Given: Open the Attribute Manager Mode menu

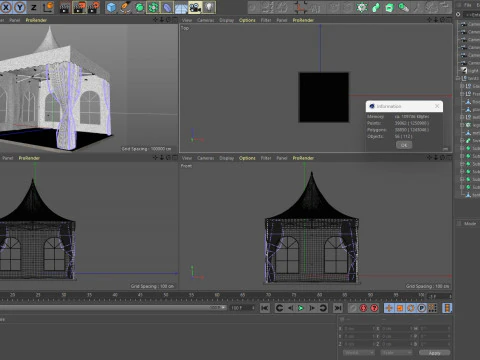Looking at the screenshot, I should tap(470, 224).
